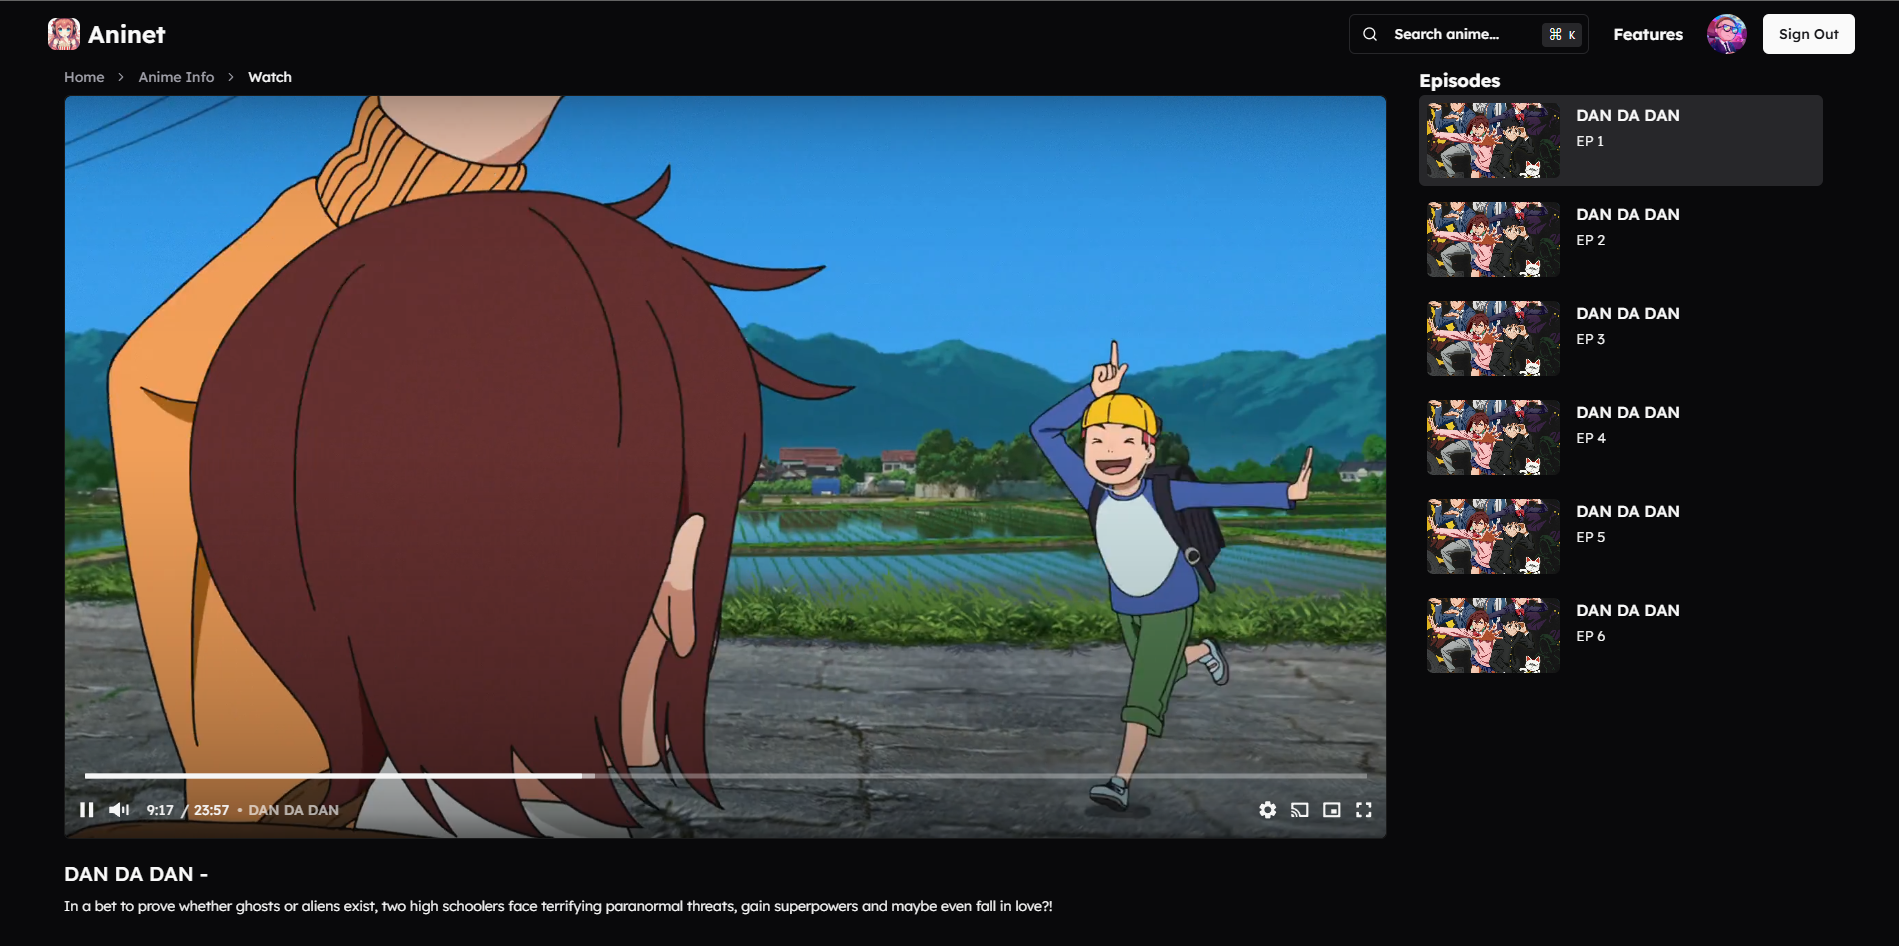Select DAN DA DAN title for EP 5

(1628, 511)
